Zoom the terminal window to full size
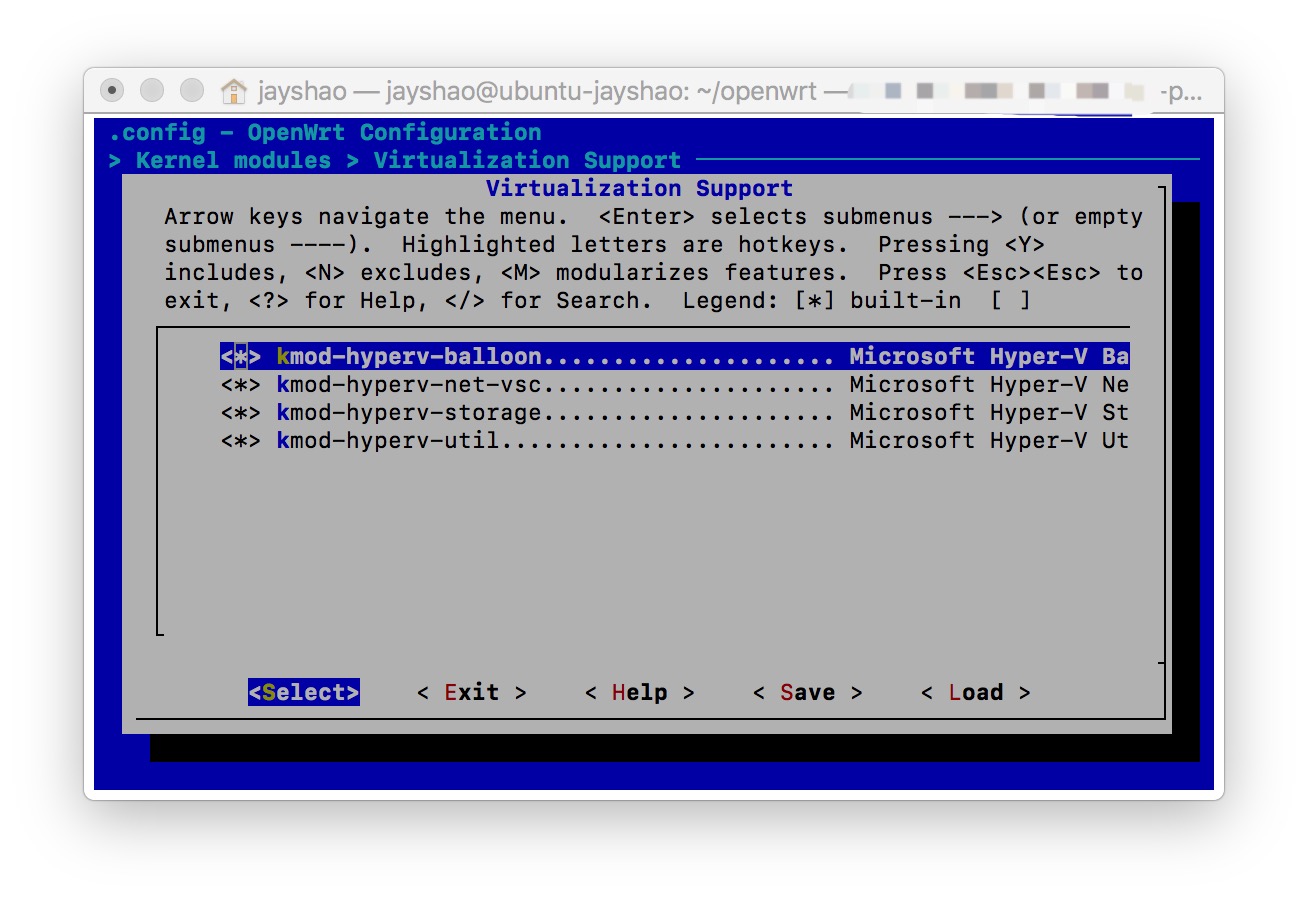The height and width of the screenshot is (900, 1308). tap(192, 90)
